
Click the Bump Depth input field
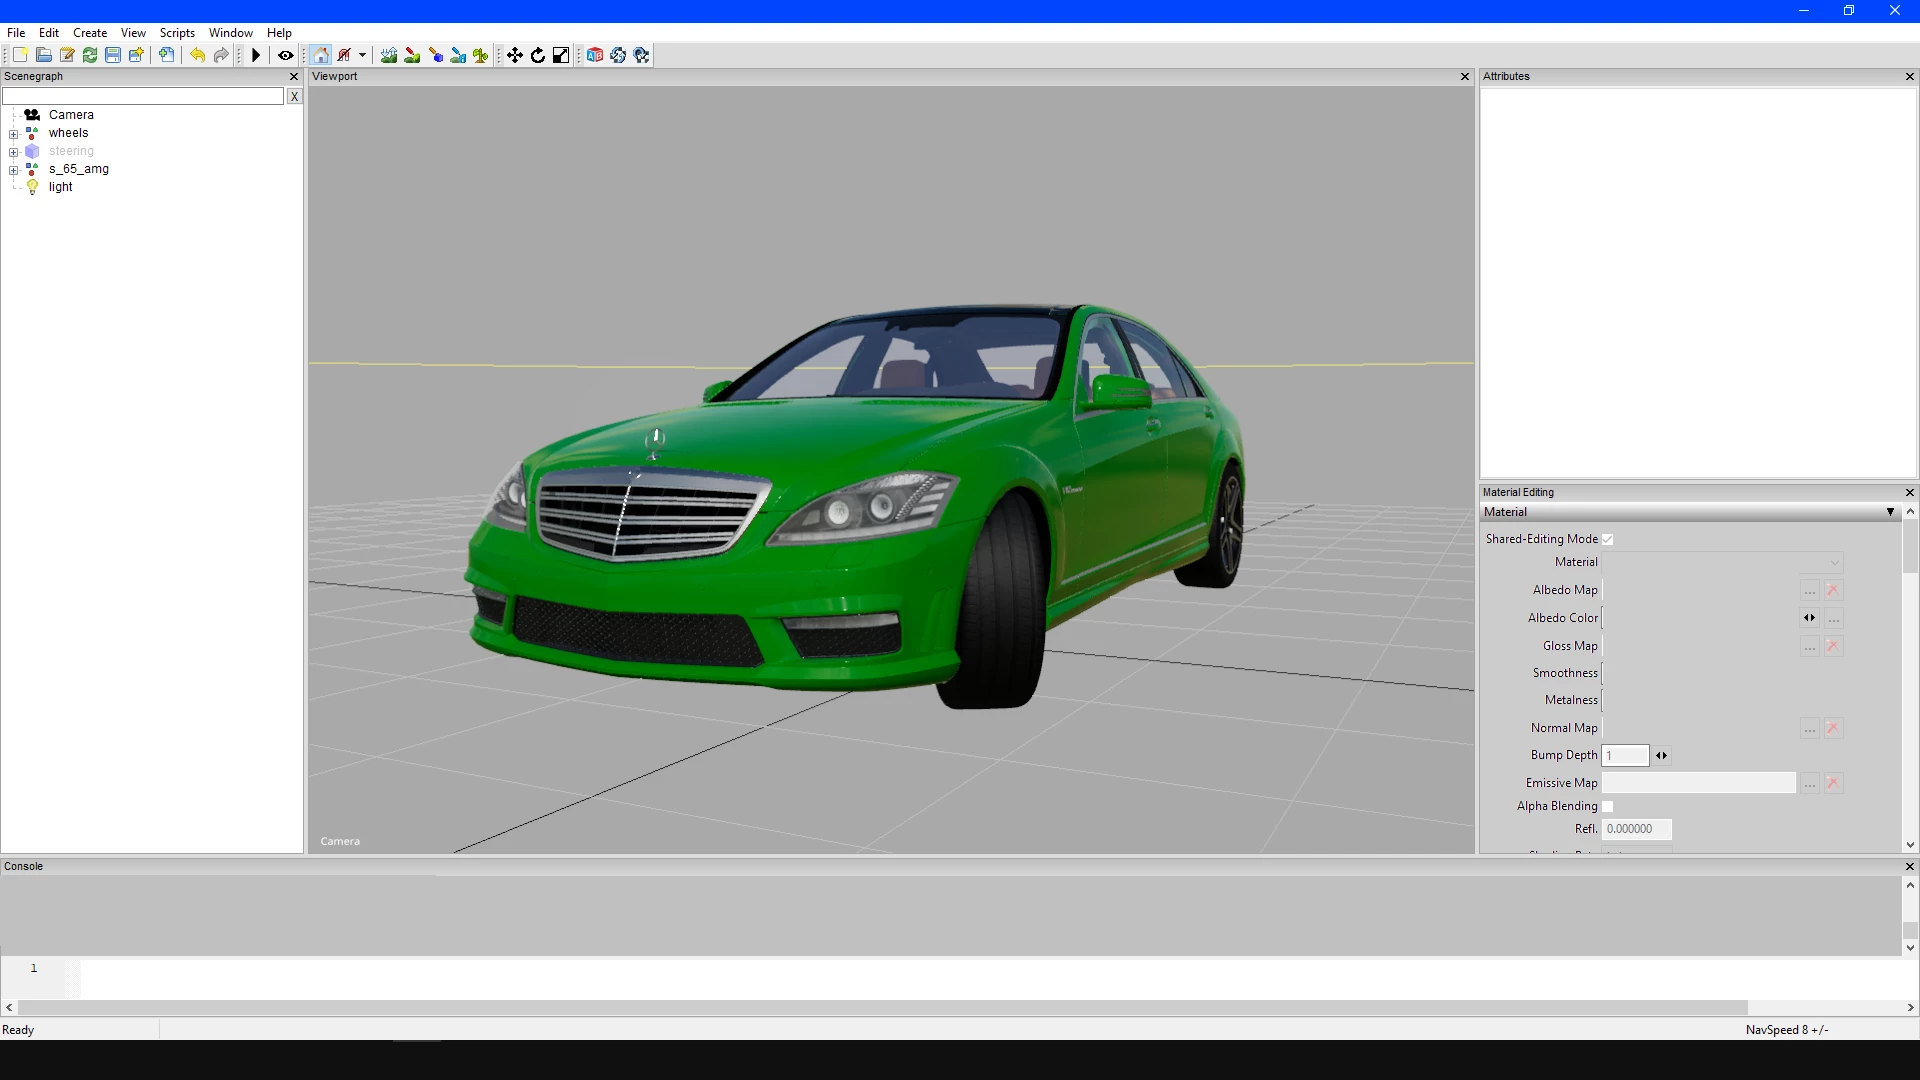tap(1625, 756)
